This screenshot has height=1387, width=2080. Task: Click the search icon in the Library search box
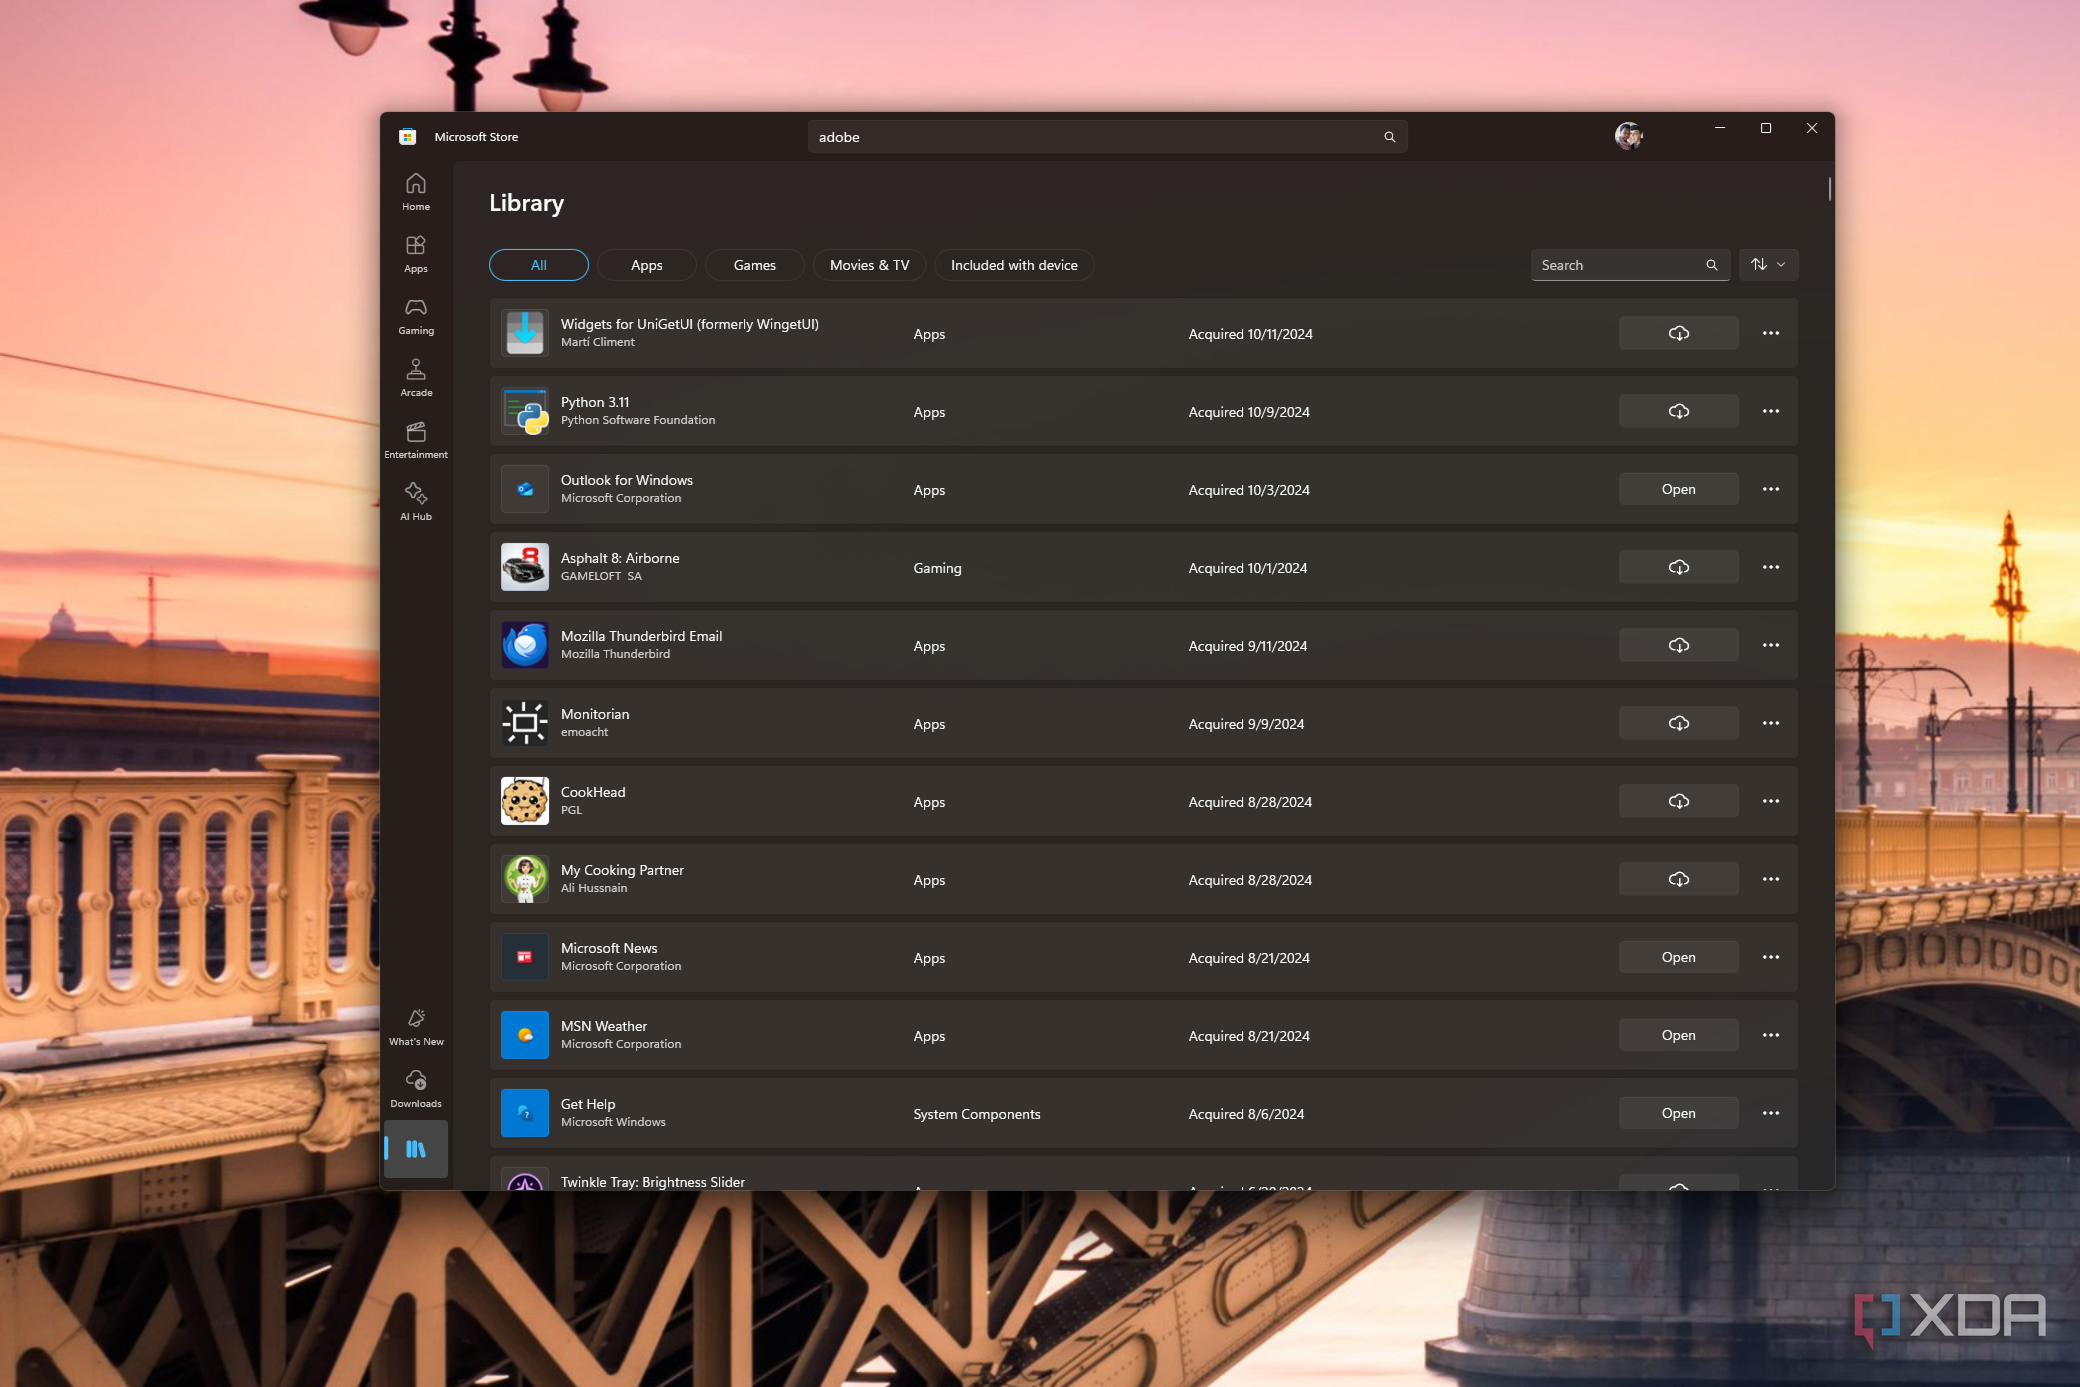[1710, 265]
